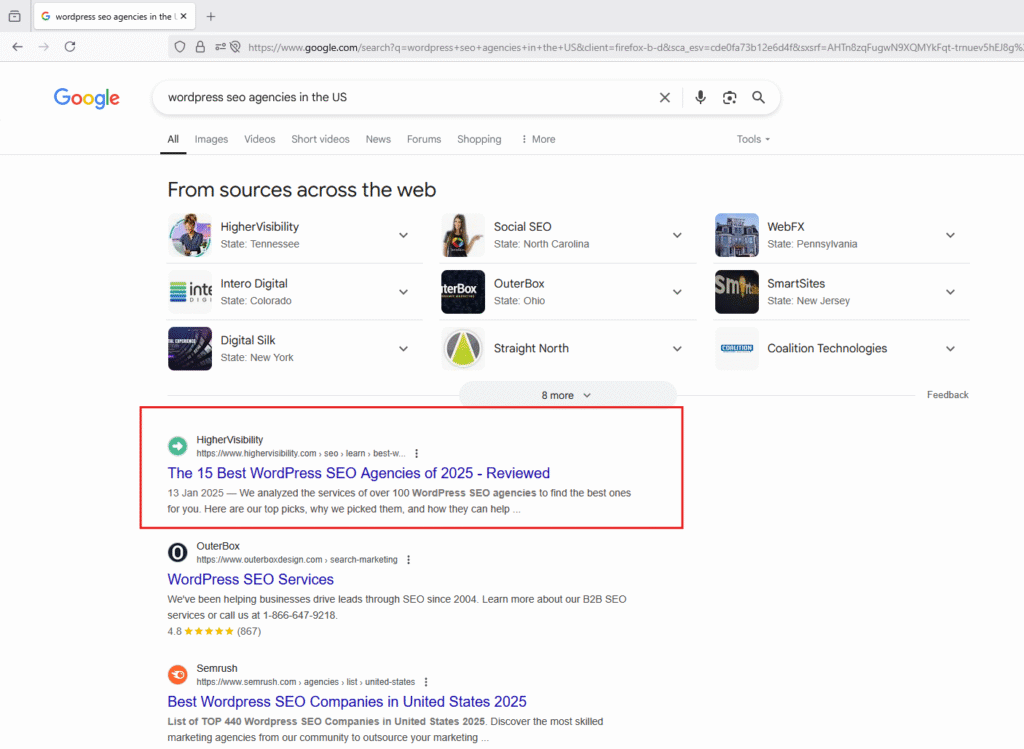
Task: Switch to the Images tab
Action: [211, 139]
